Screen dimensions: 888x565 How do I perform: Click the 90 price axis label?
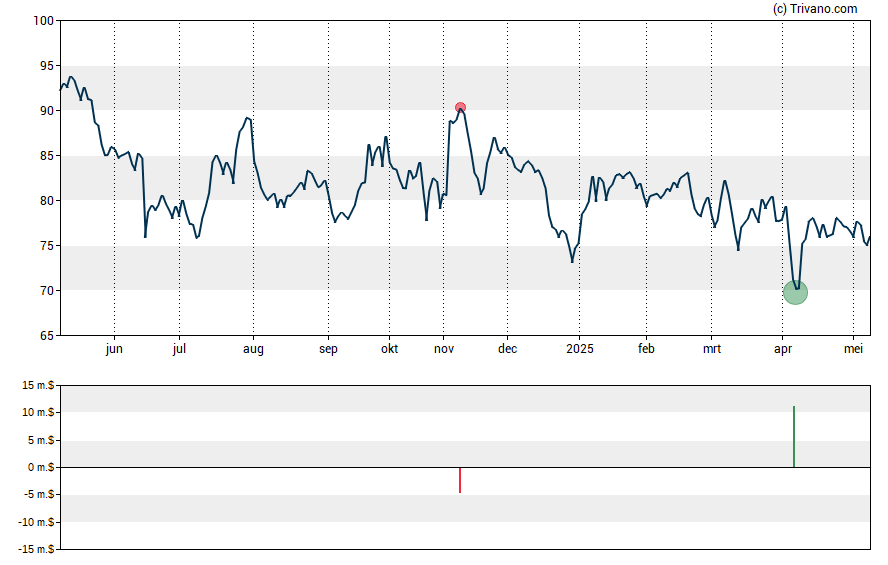pyautogui.click(x=47, y=111)
